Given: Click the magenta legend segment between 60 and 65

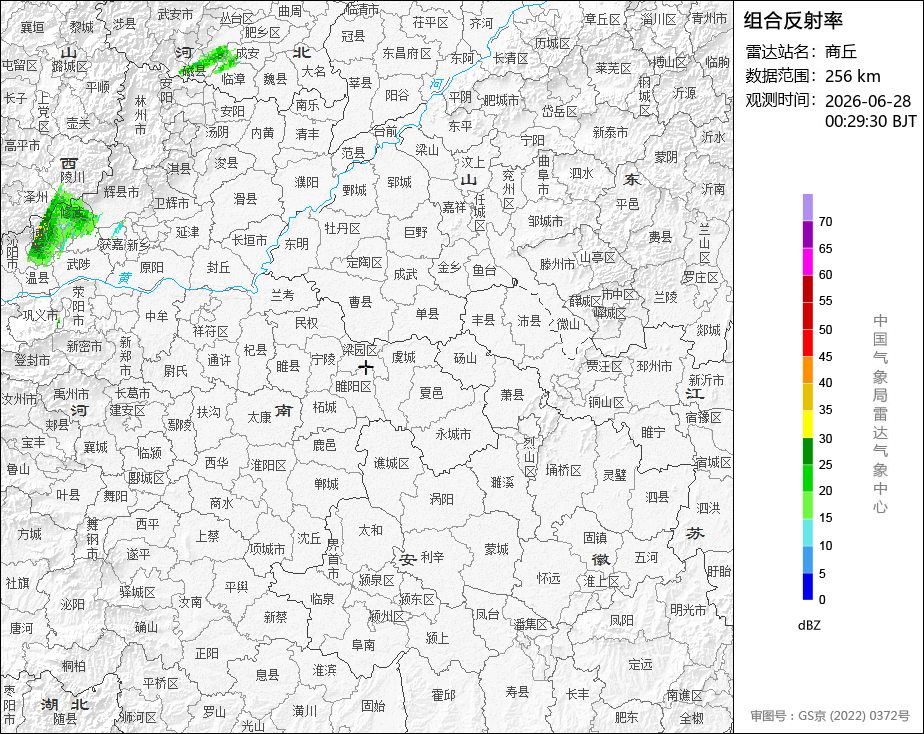Looking at the screenshot, I should coord(808,262).
